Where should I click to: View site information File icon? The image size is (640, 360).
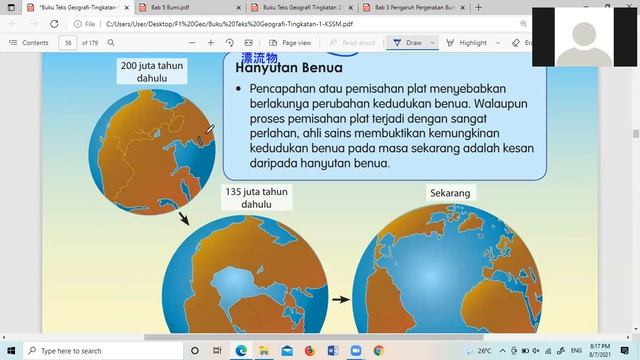click(x=84, y=24)
